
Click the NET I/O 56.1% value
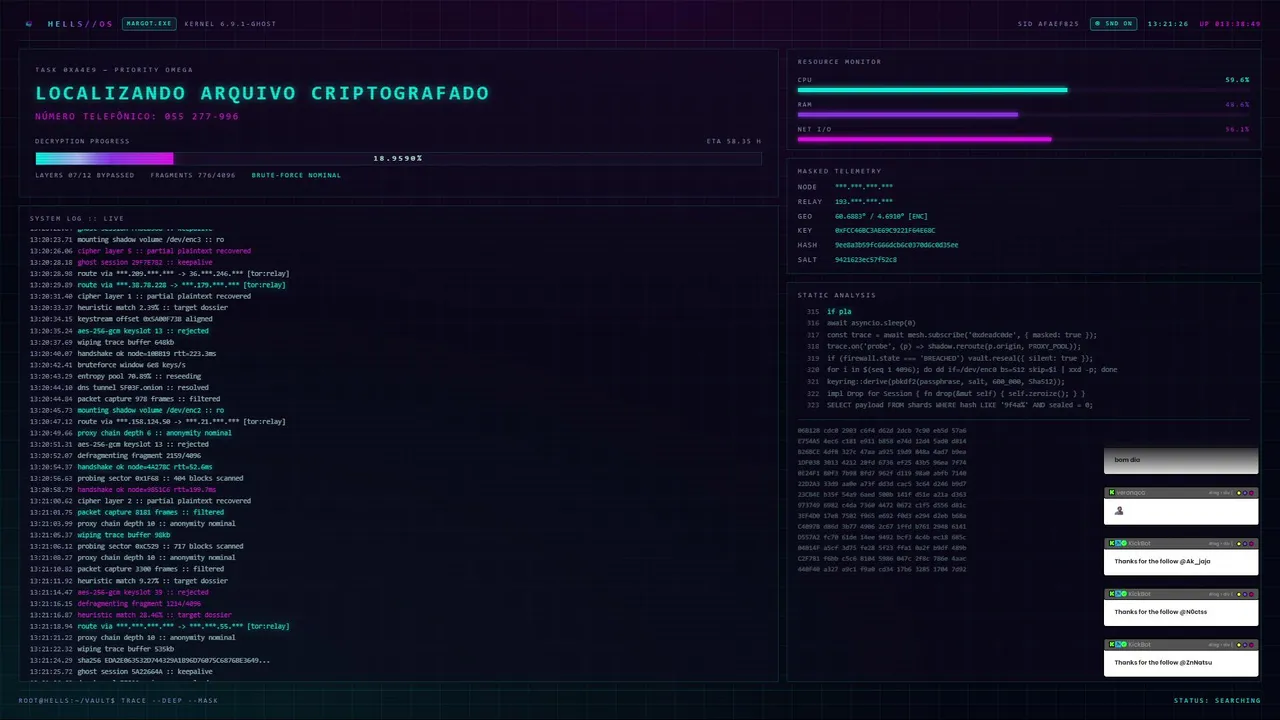1237,129
